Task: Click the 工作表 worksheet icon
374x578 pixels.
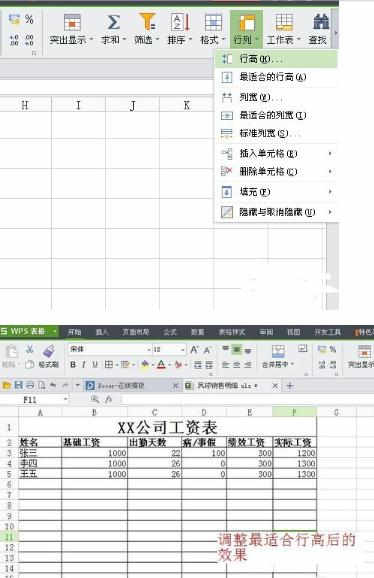Action: pos(284,22)
